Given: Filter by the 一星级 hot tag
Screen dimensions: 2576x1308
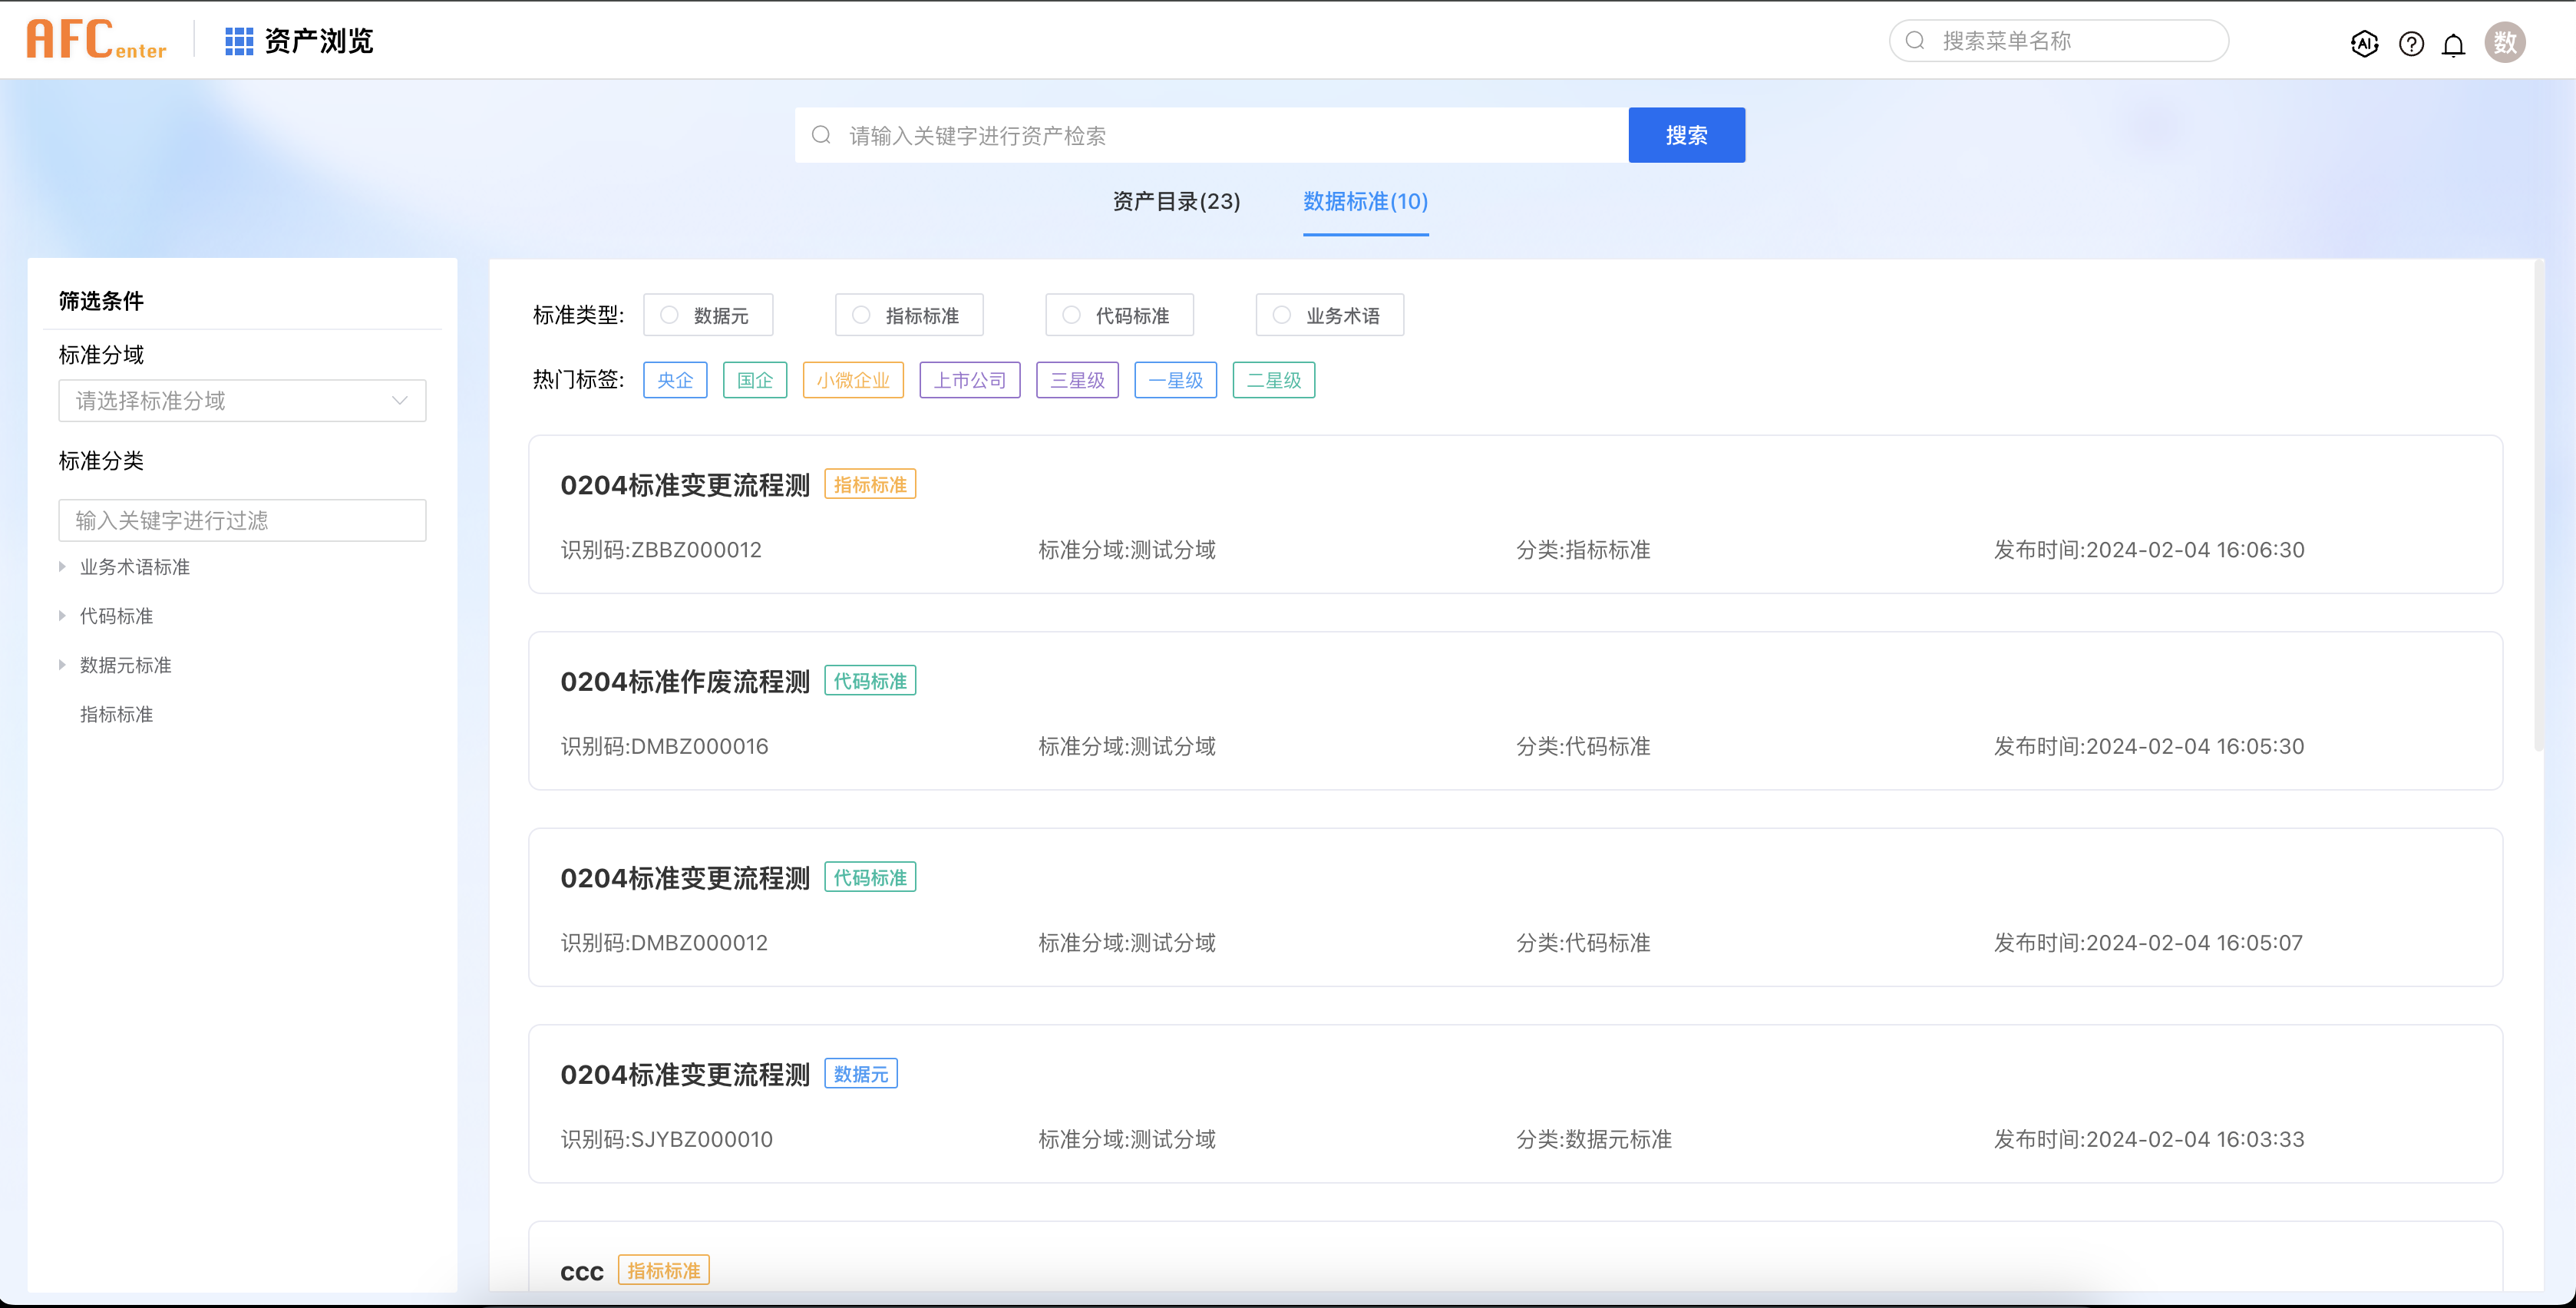Looking at the screenshot, I should coord(1175,380).
